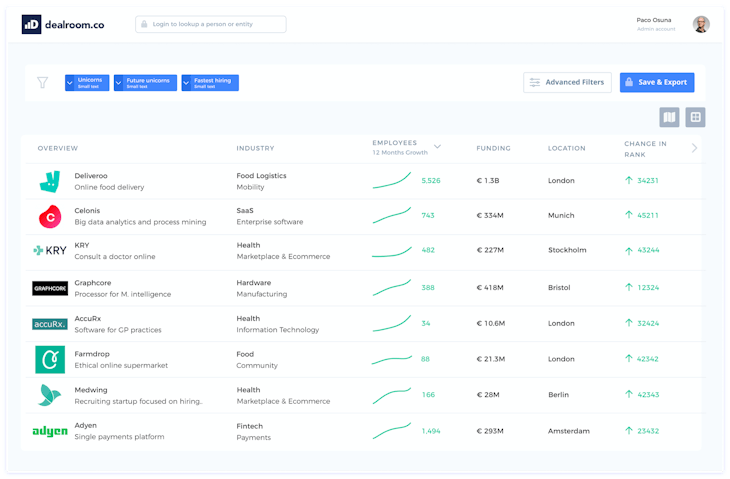This screenshot has width=730, height=479.
Task: Click the funnel filter icon
Action: [x=42, y=82]
